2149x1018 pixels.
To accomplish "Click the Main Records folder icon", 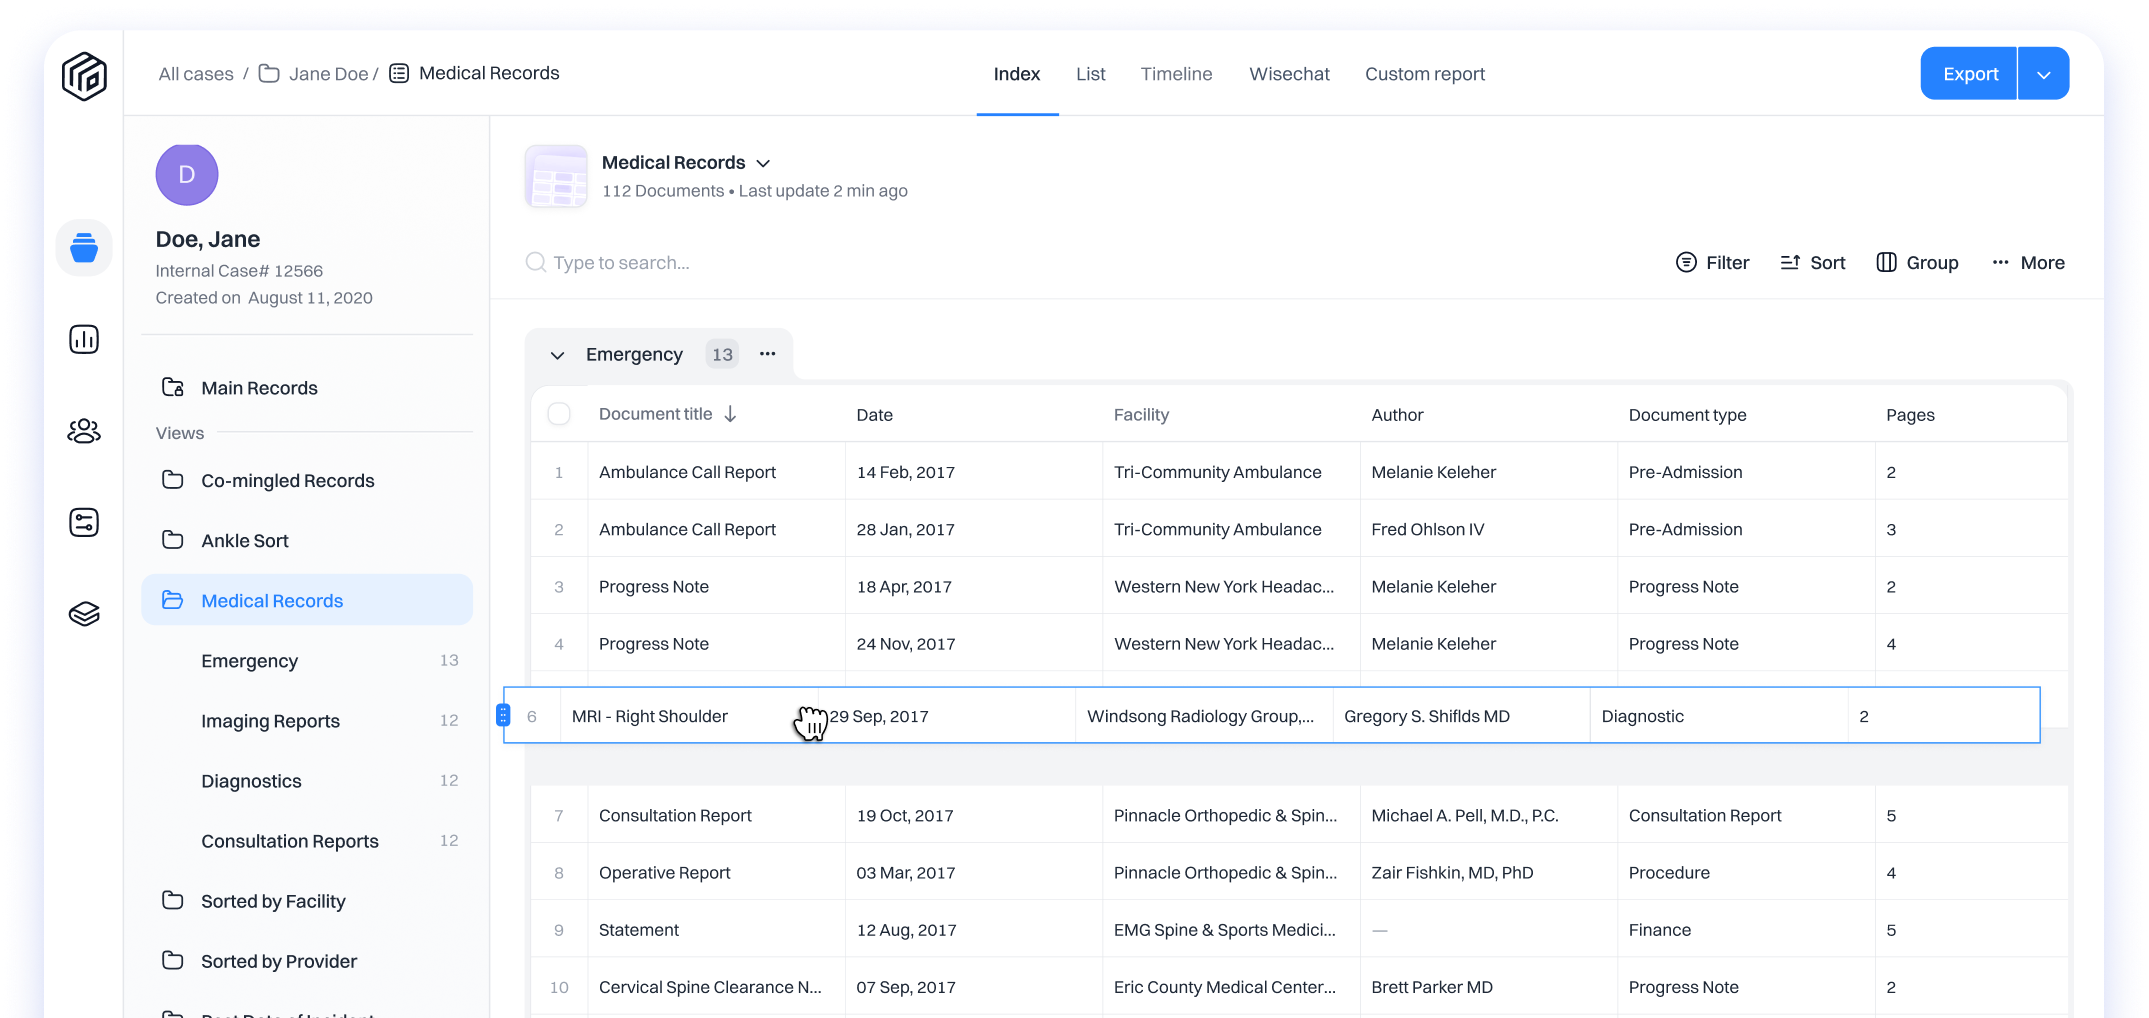I will [173, 387].
